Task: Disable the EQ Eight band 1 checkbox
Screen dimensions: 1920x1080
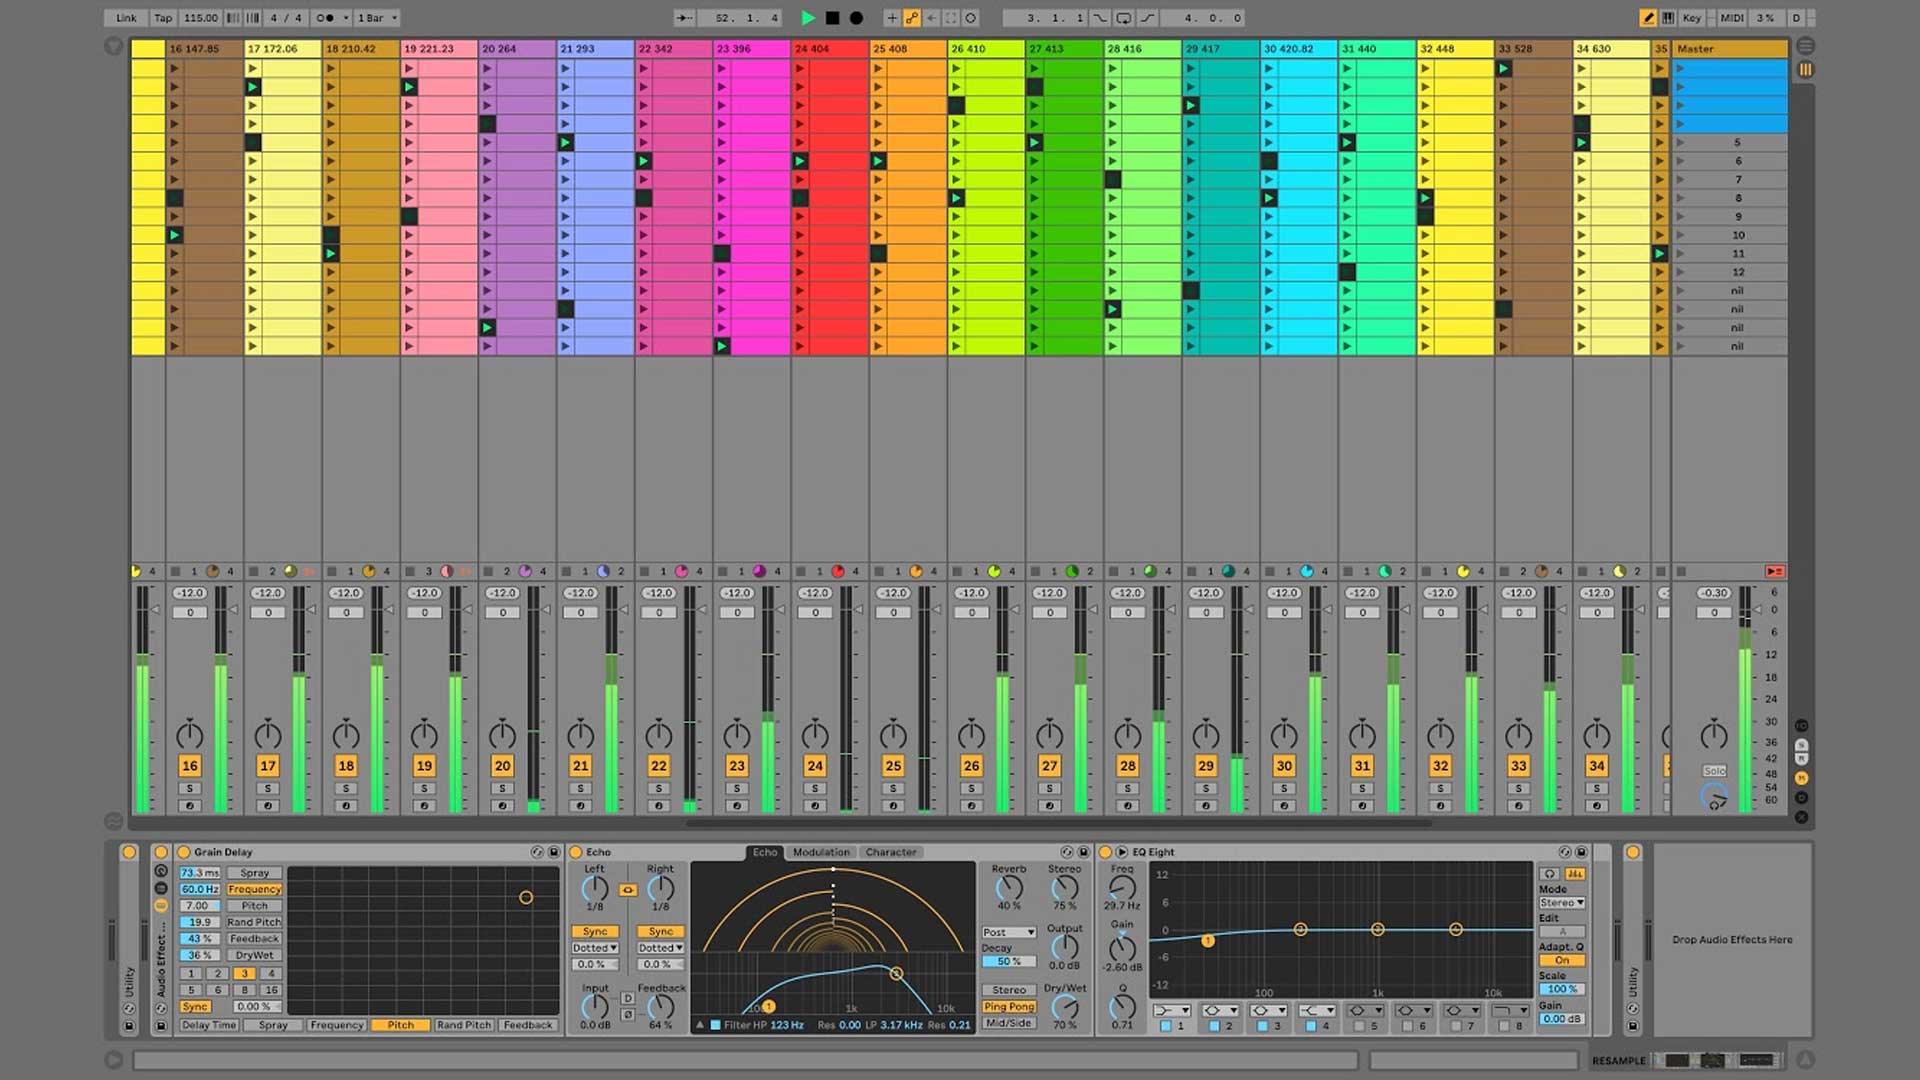Action: coord(1166,1026)
